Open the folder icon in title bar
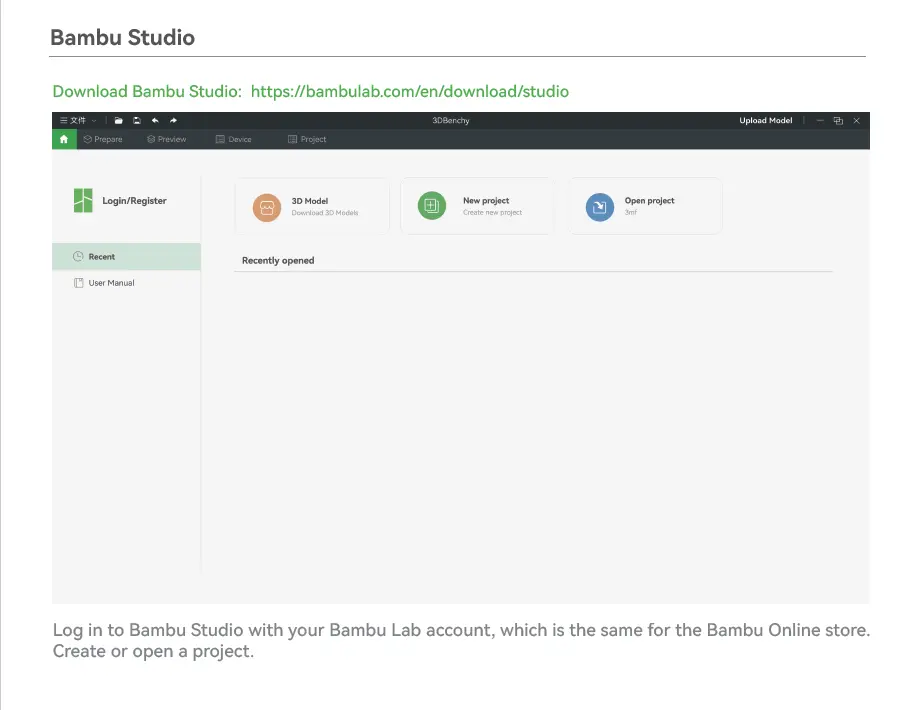 (118, 121)
